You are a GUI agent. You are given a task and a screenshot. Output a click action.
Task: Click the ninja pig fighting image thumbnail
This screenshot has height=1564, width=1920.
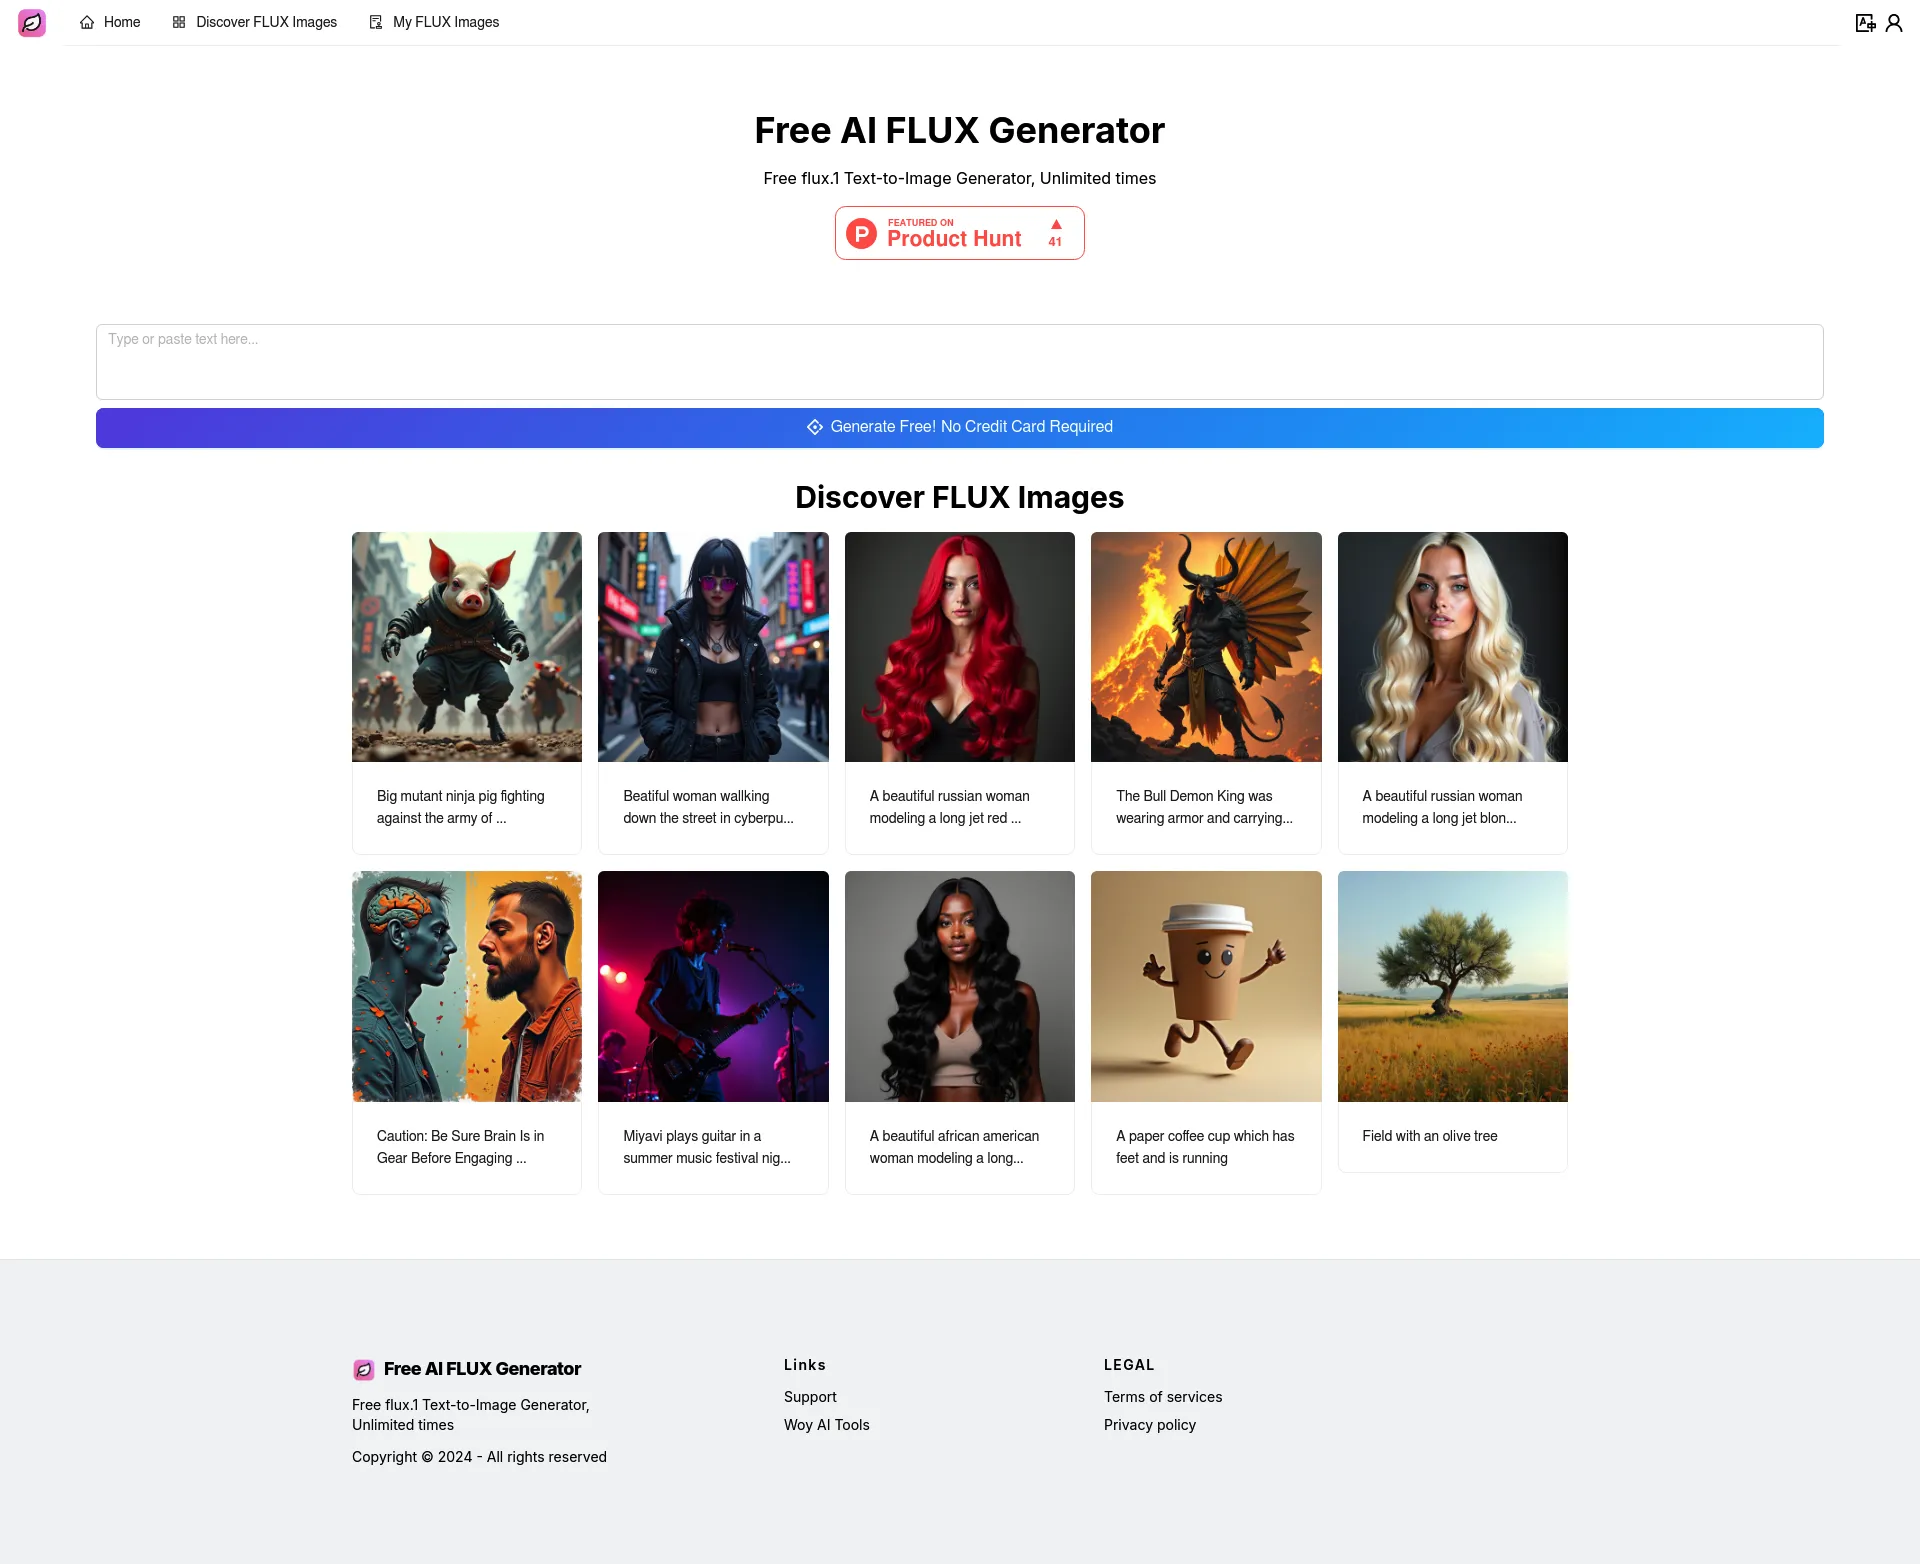466,646
